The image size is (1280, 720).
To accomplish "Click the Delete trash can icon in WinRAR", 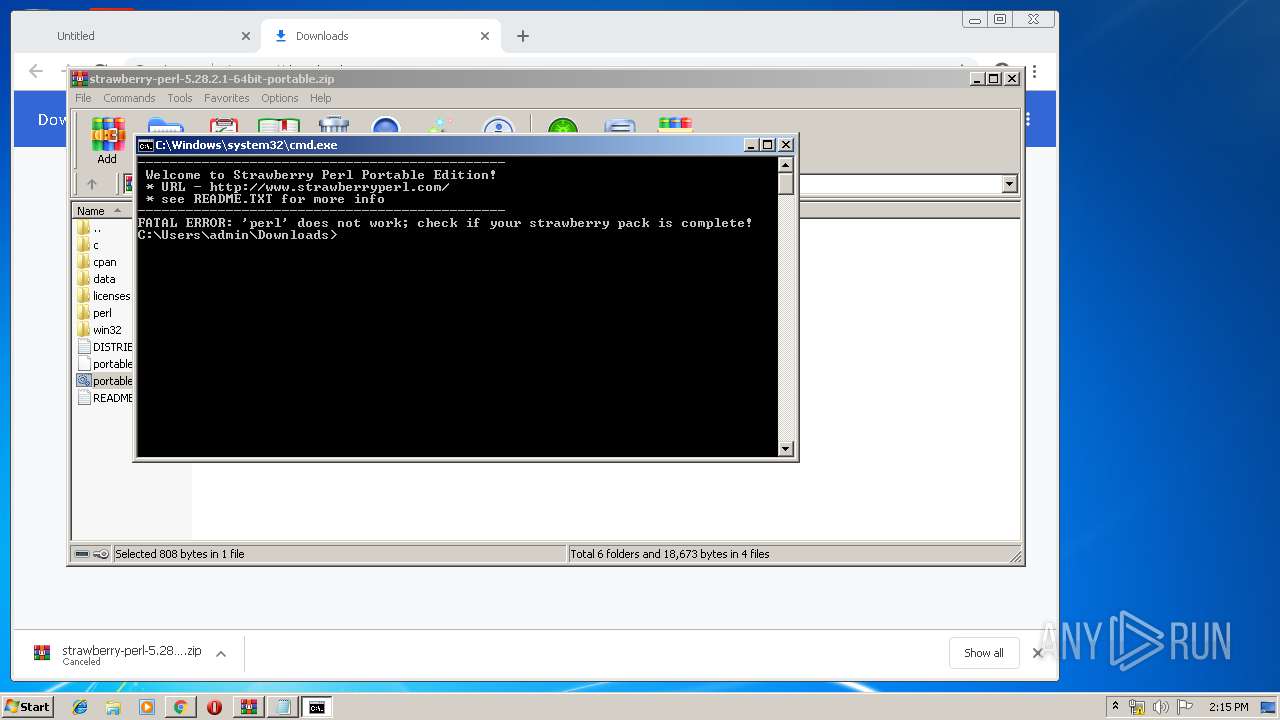I will coord(334,127).
